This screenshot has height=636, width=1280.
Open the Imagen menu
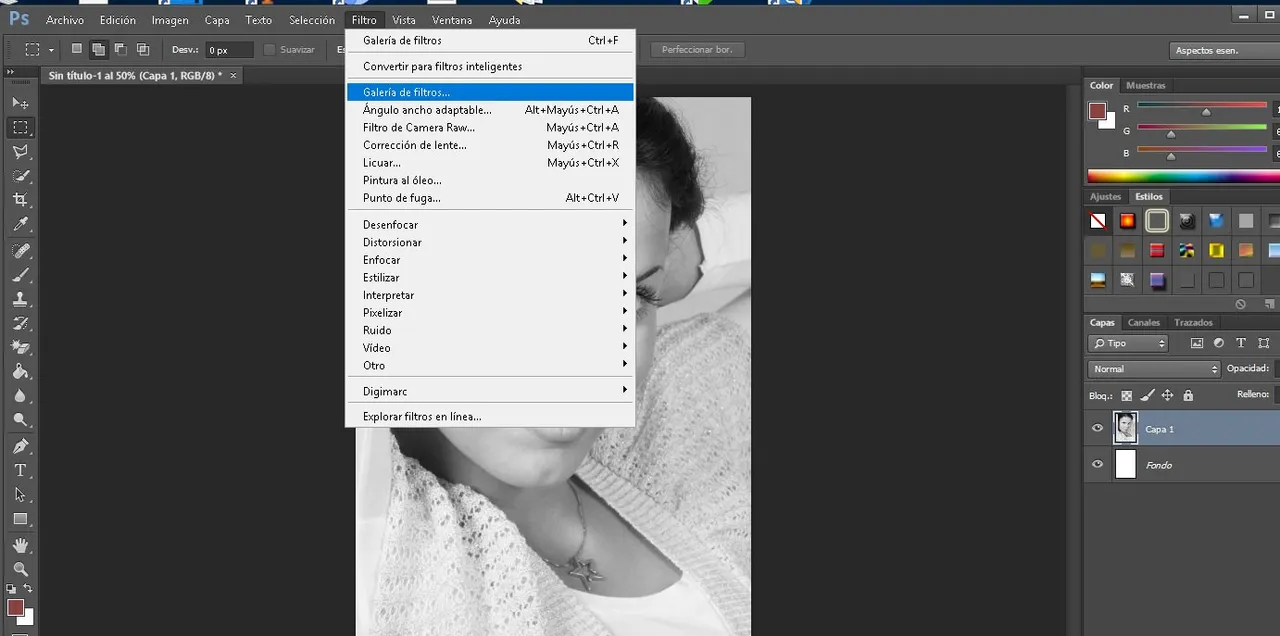[x=169, y=20]
